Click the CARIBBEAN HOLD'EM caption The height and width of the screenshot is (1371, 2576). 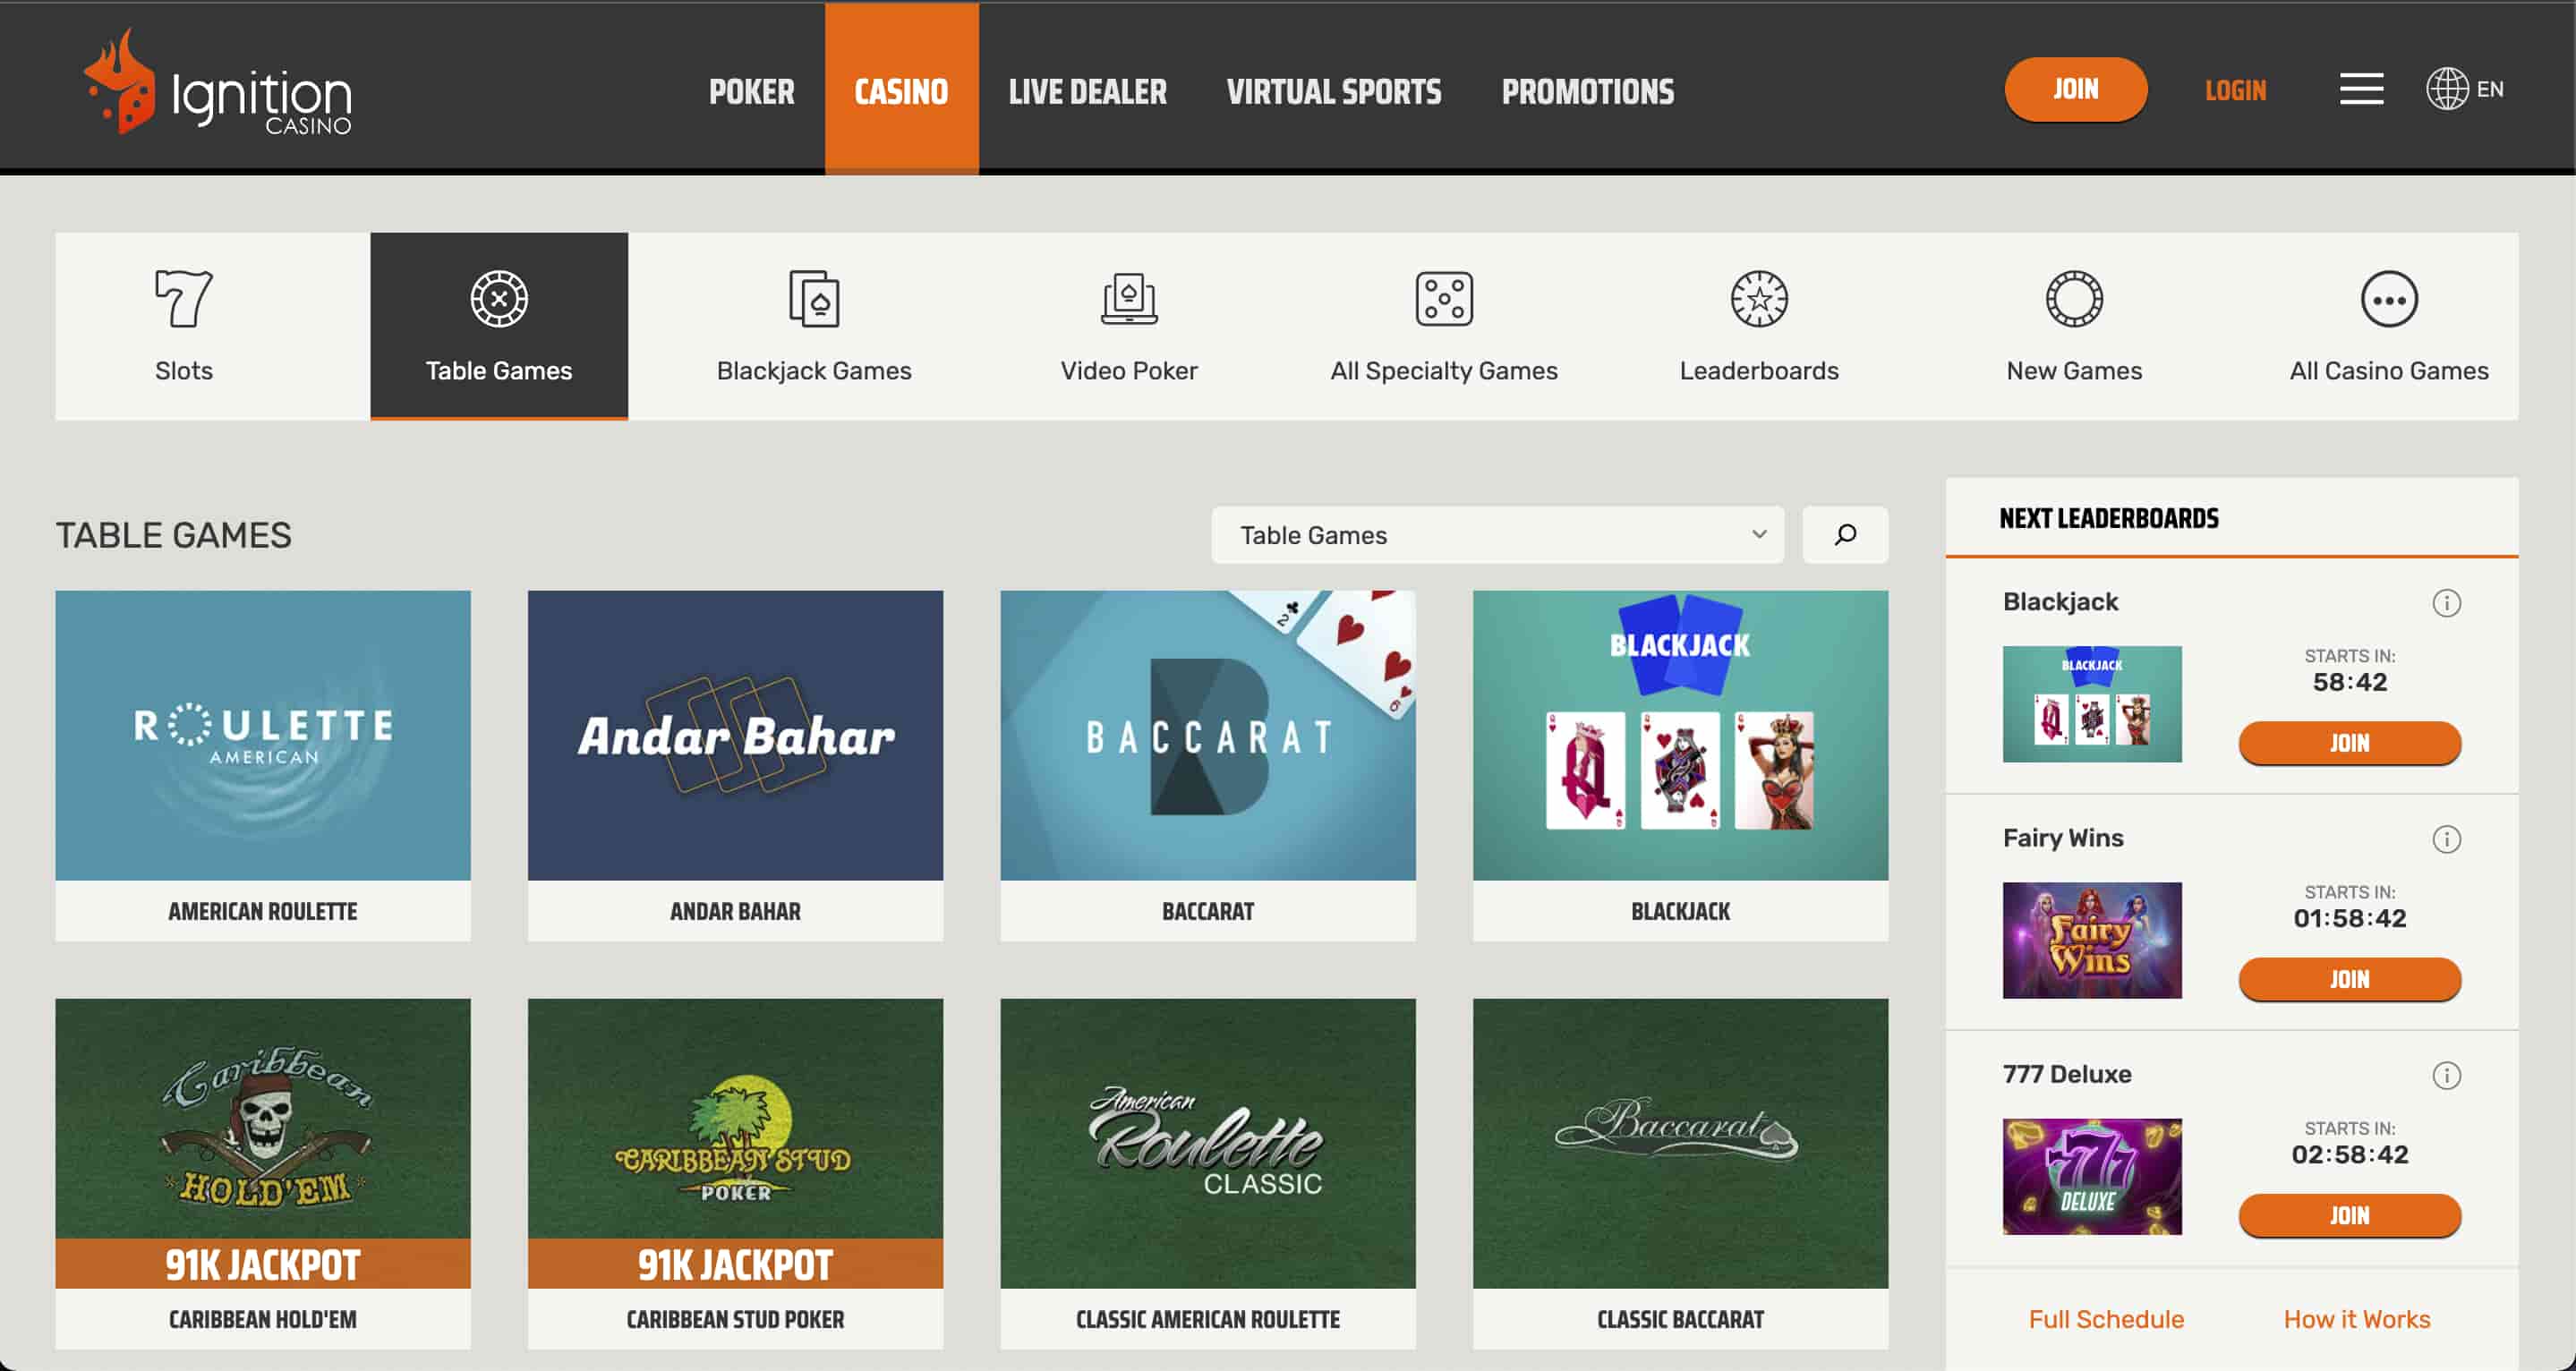coord(263,1319)
